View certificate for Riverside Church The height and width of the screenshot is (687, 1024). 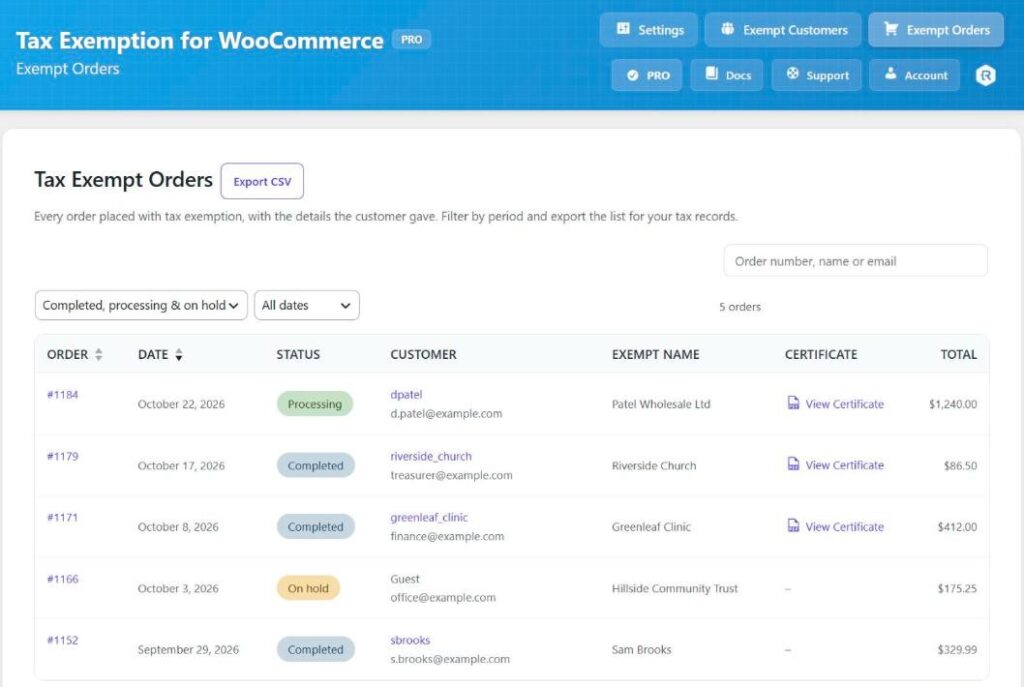click(836, 465)
